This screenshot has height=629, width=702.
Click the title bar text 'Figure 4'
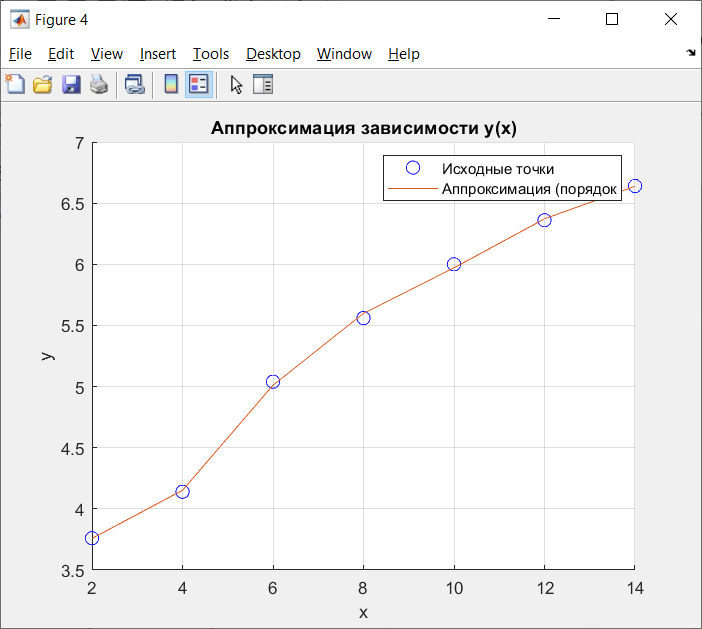point(61,20)
